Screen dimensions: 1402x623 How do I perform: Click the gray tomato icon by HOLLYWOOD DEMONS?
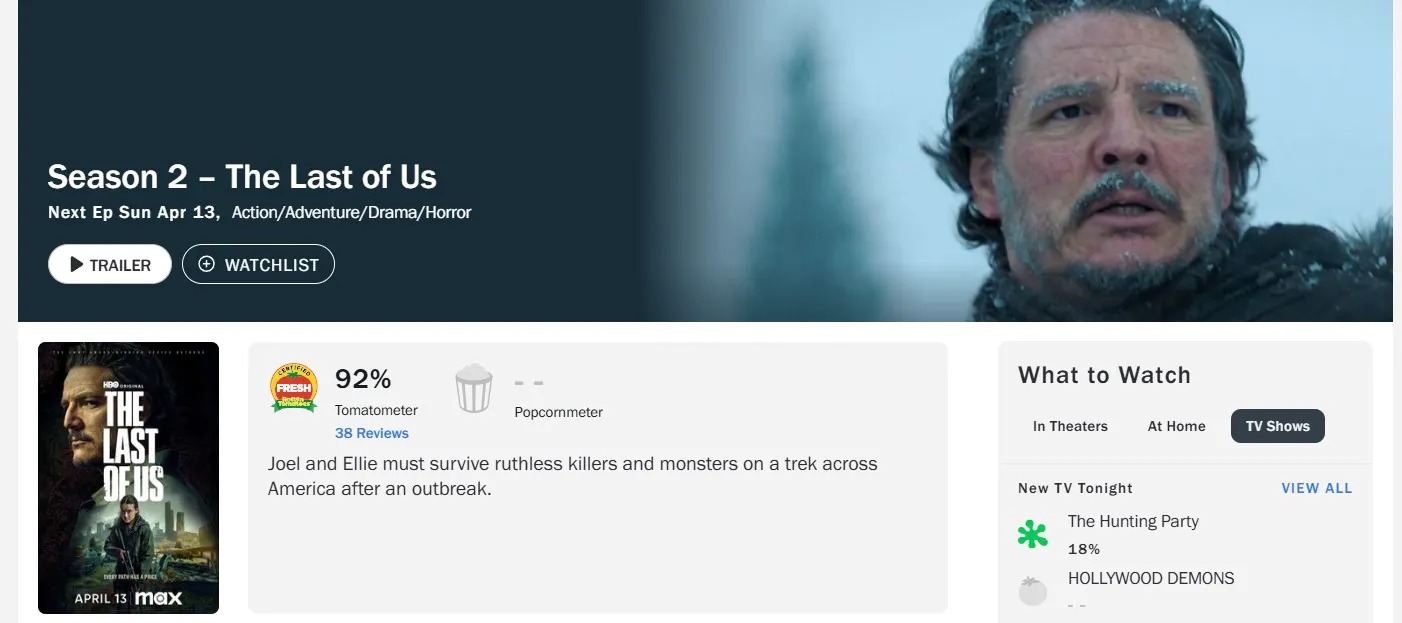[x=1033, y=591]
